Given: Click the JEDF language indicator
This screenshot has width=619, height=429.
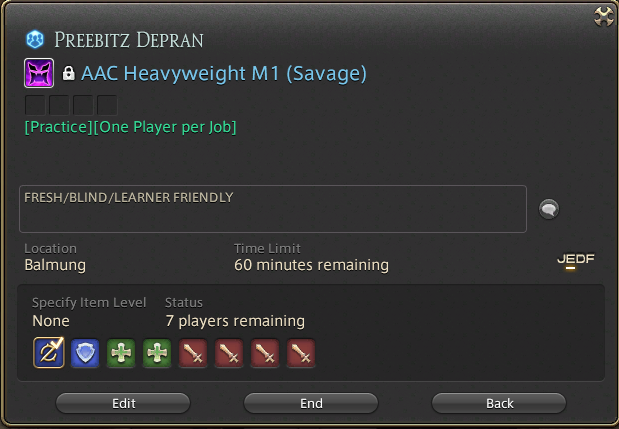Looking at the screenshot, I should pos(576,259).
